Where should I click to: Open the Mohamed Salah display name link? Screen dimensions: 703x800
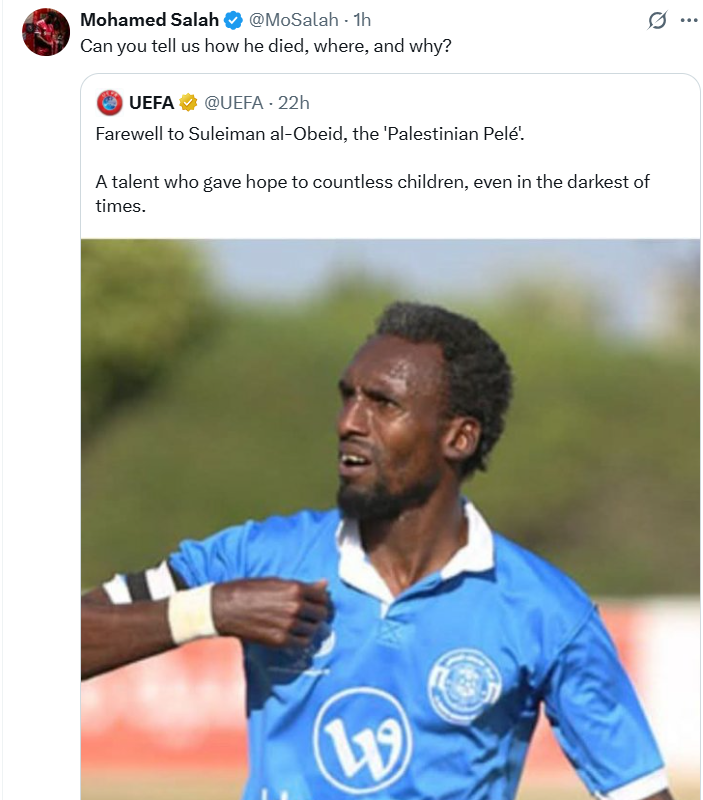(x=149, y=20)
